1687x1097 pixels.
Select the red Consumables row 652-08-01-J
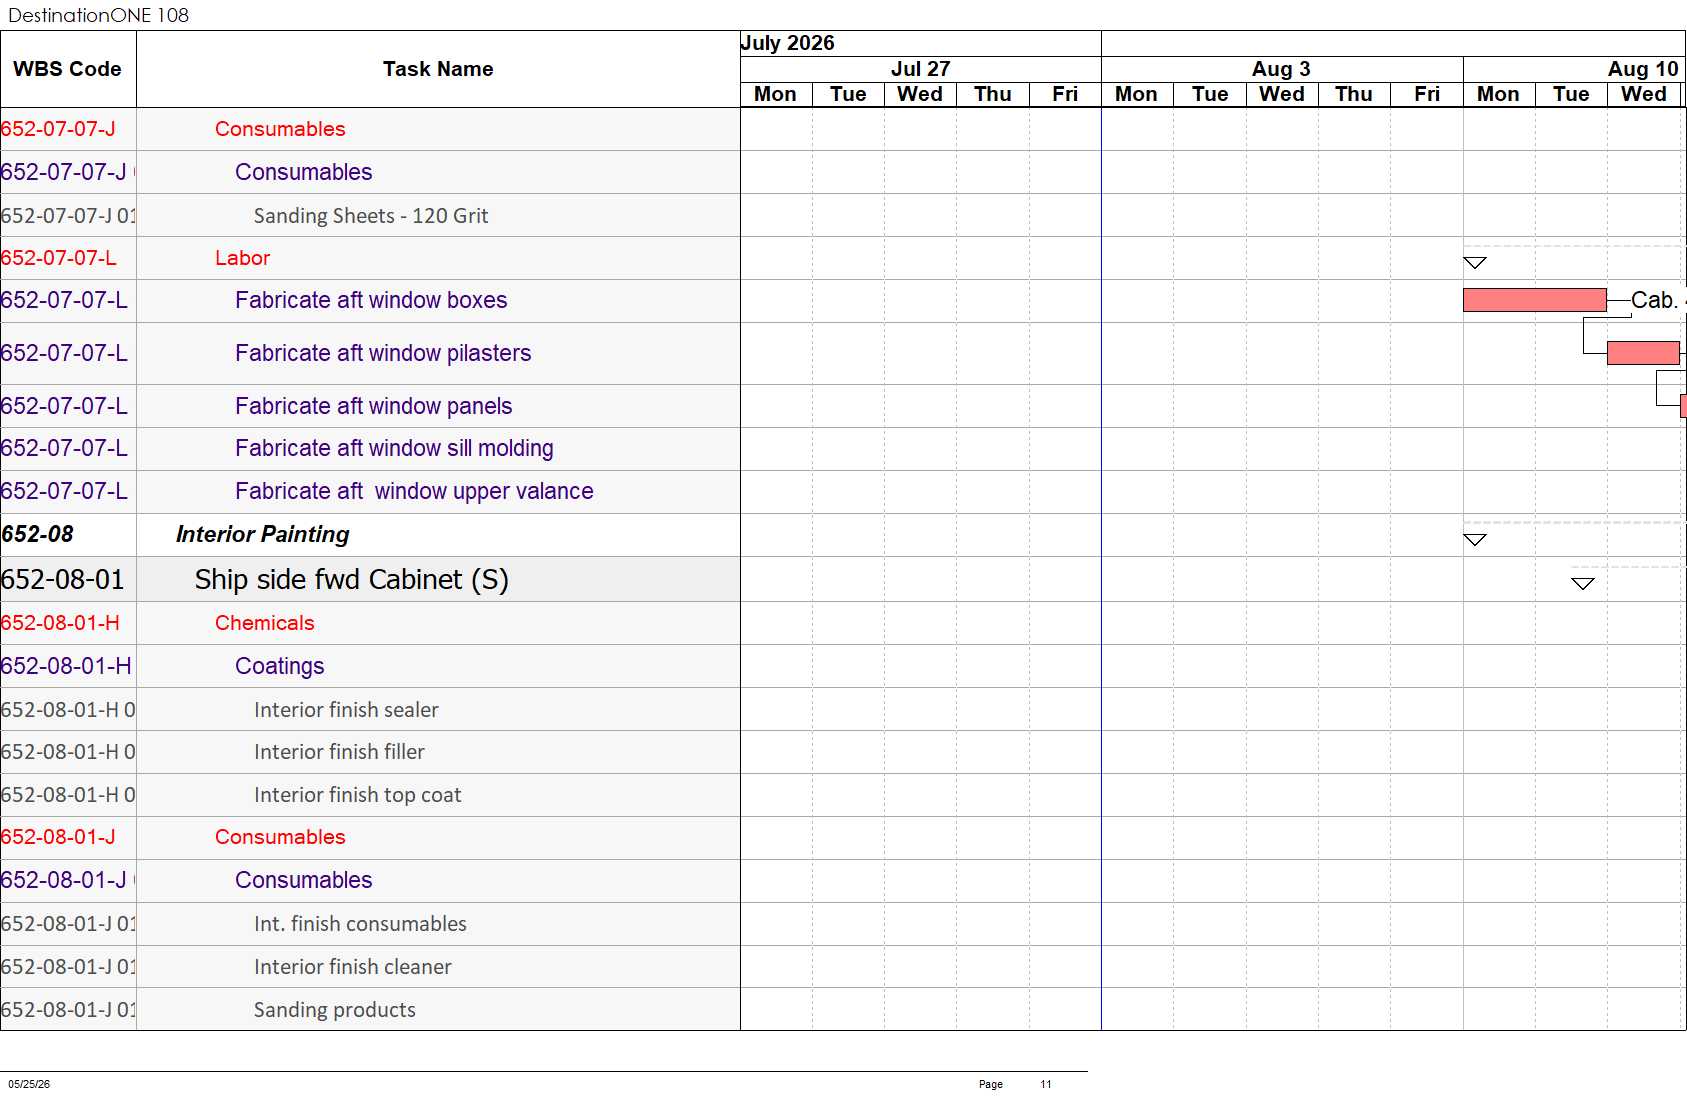(370, 837)
